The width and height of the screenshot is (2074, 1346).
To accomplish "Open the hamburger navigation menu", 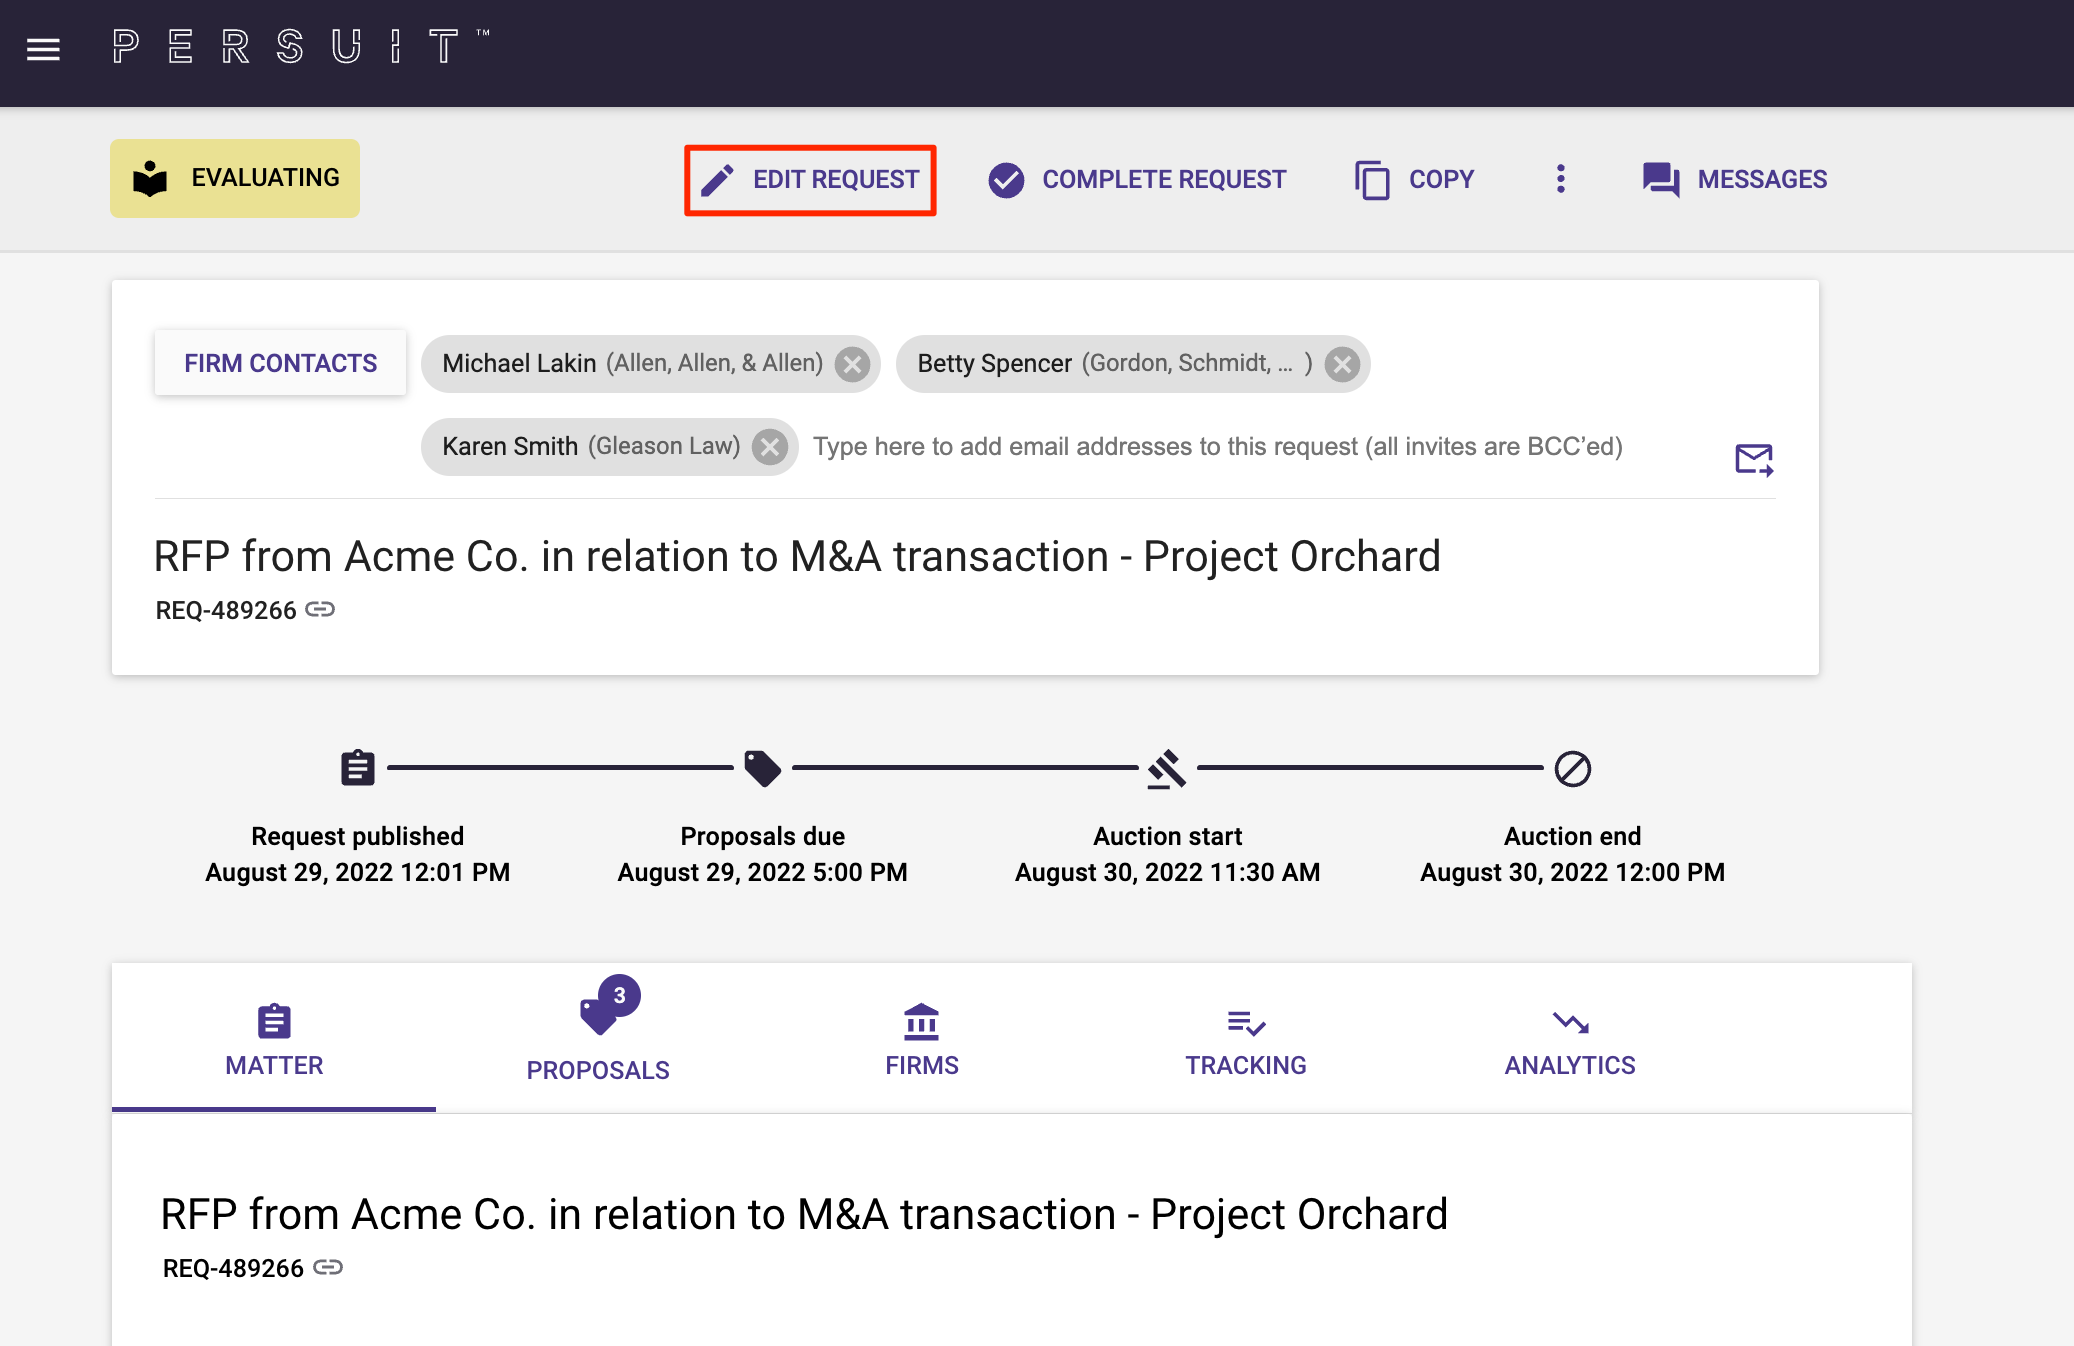I will [43, 48].
